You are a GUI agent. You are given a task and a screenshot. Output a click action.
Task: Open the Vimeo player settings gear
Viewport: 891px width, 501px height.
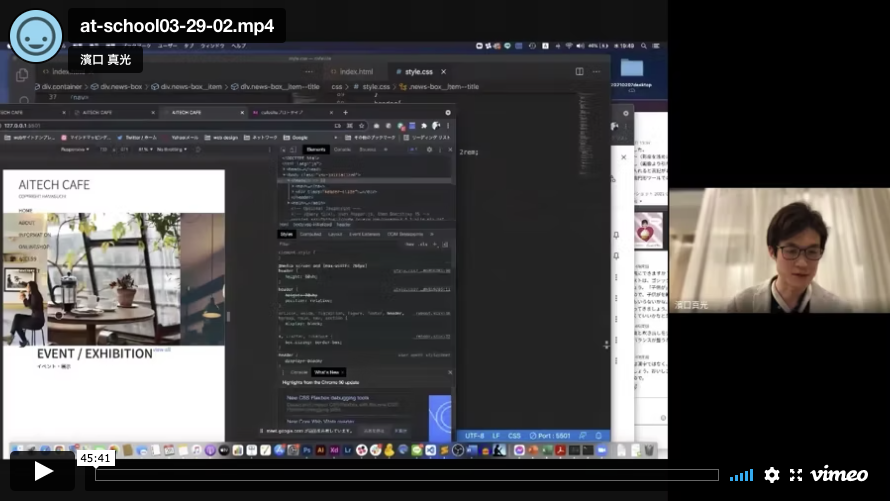(772, 475)
